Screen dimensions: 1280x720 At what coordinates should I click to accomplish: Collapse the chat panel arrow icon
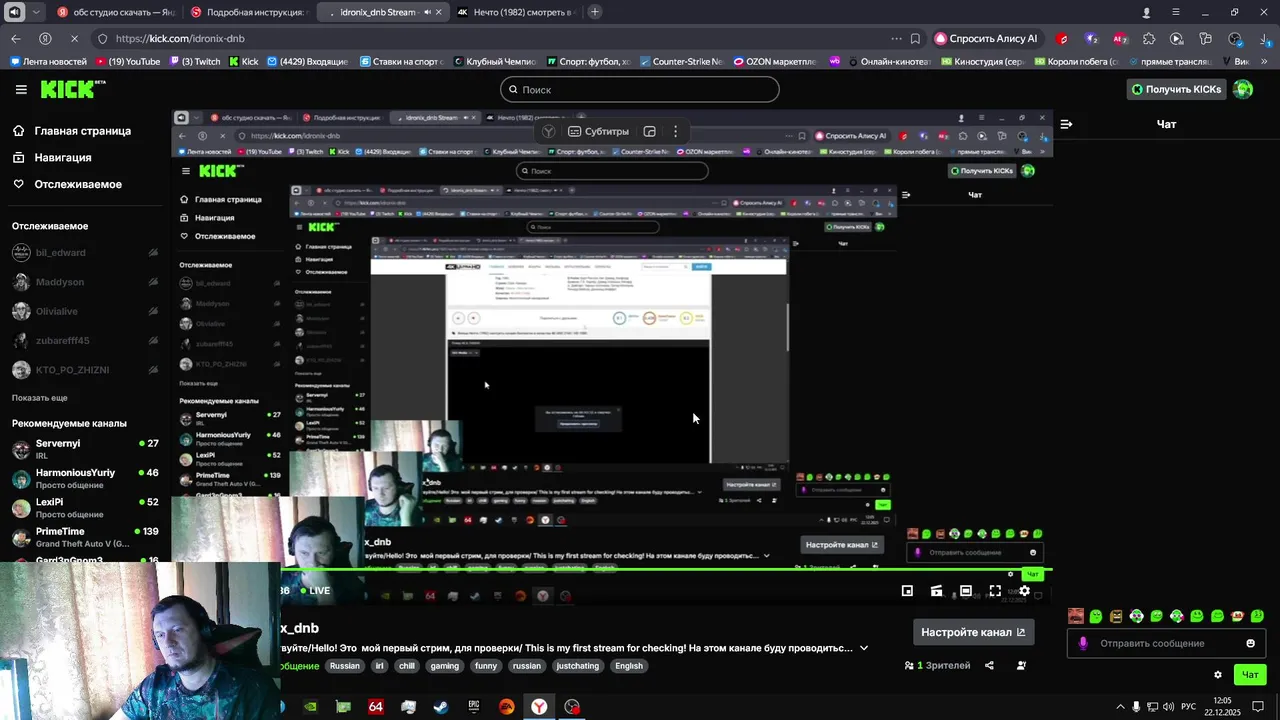coord(1066,124)
